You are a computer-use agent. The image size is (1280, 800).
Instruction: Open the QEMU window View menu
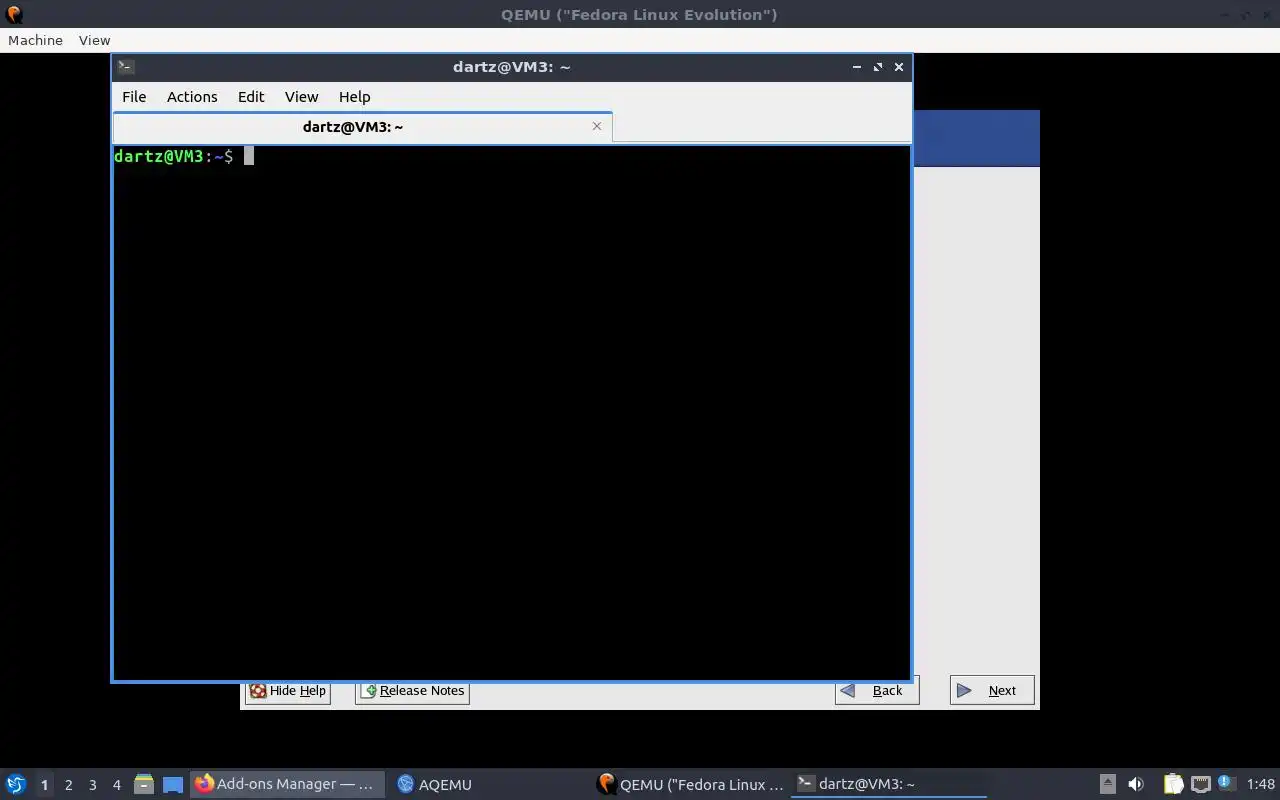94,40
